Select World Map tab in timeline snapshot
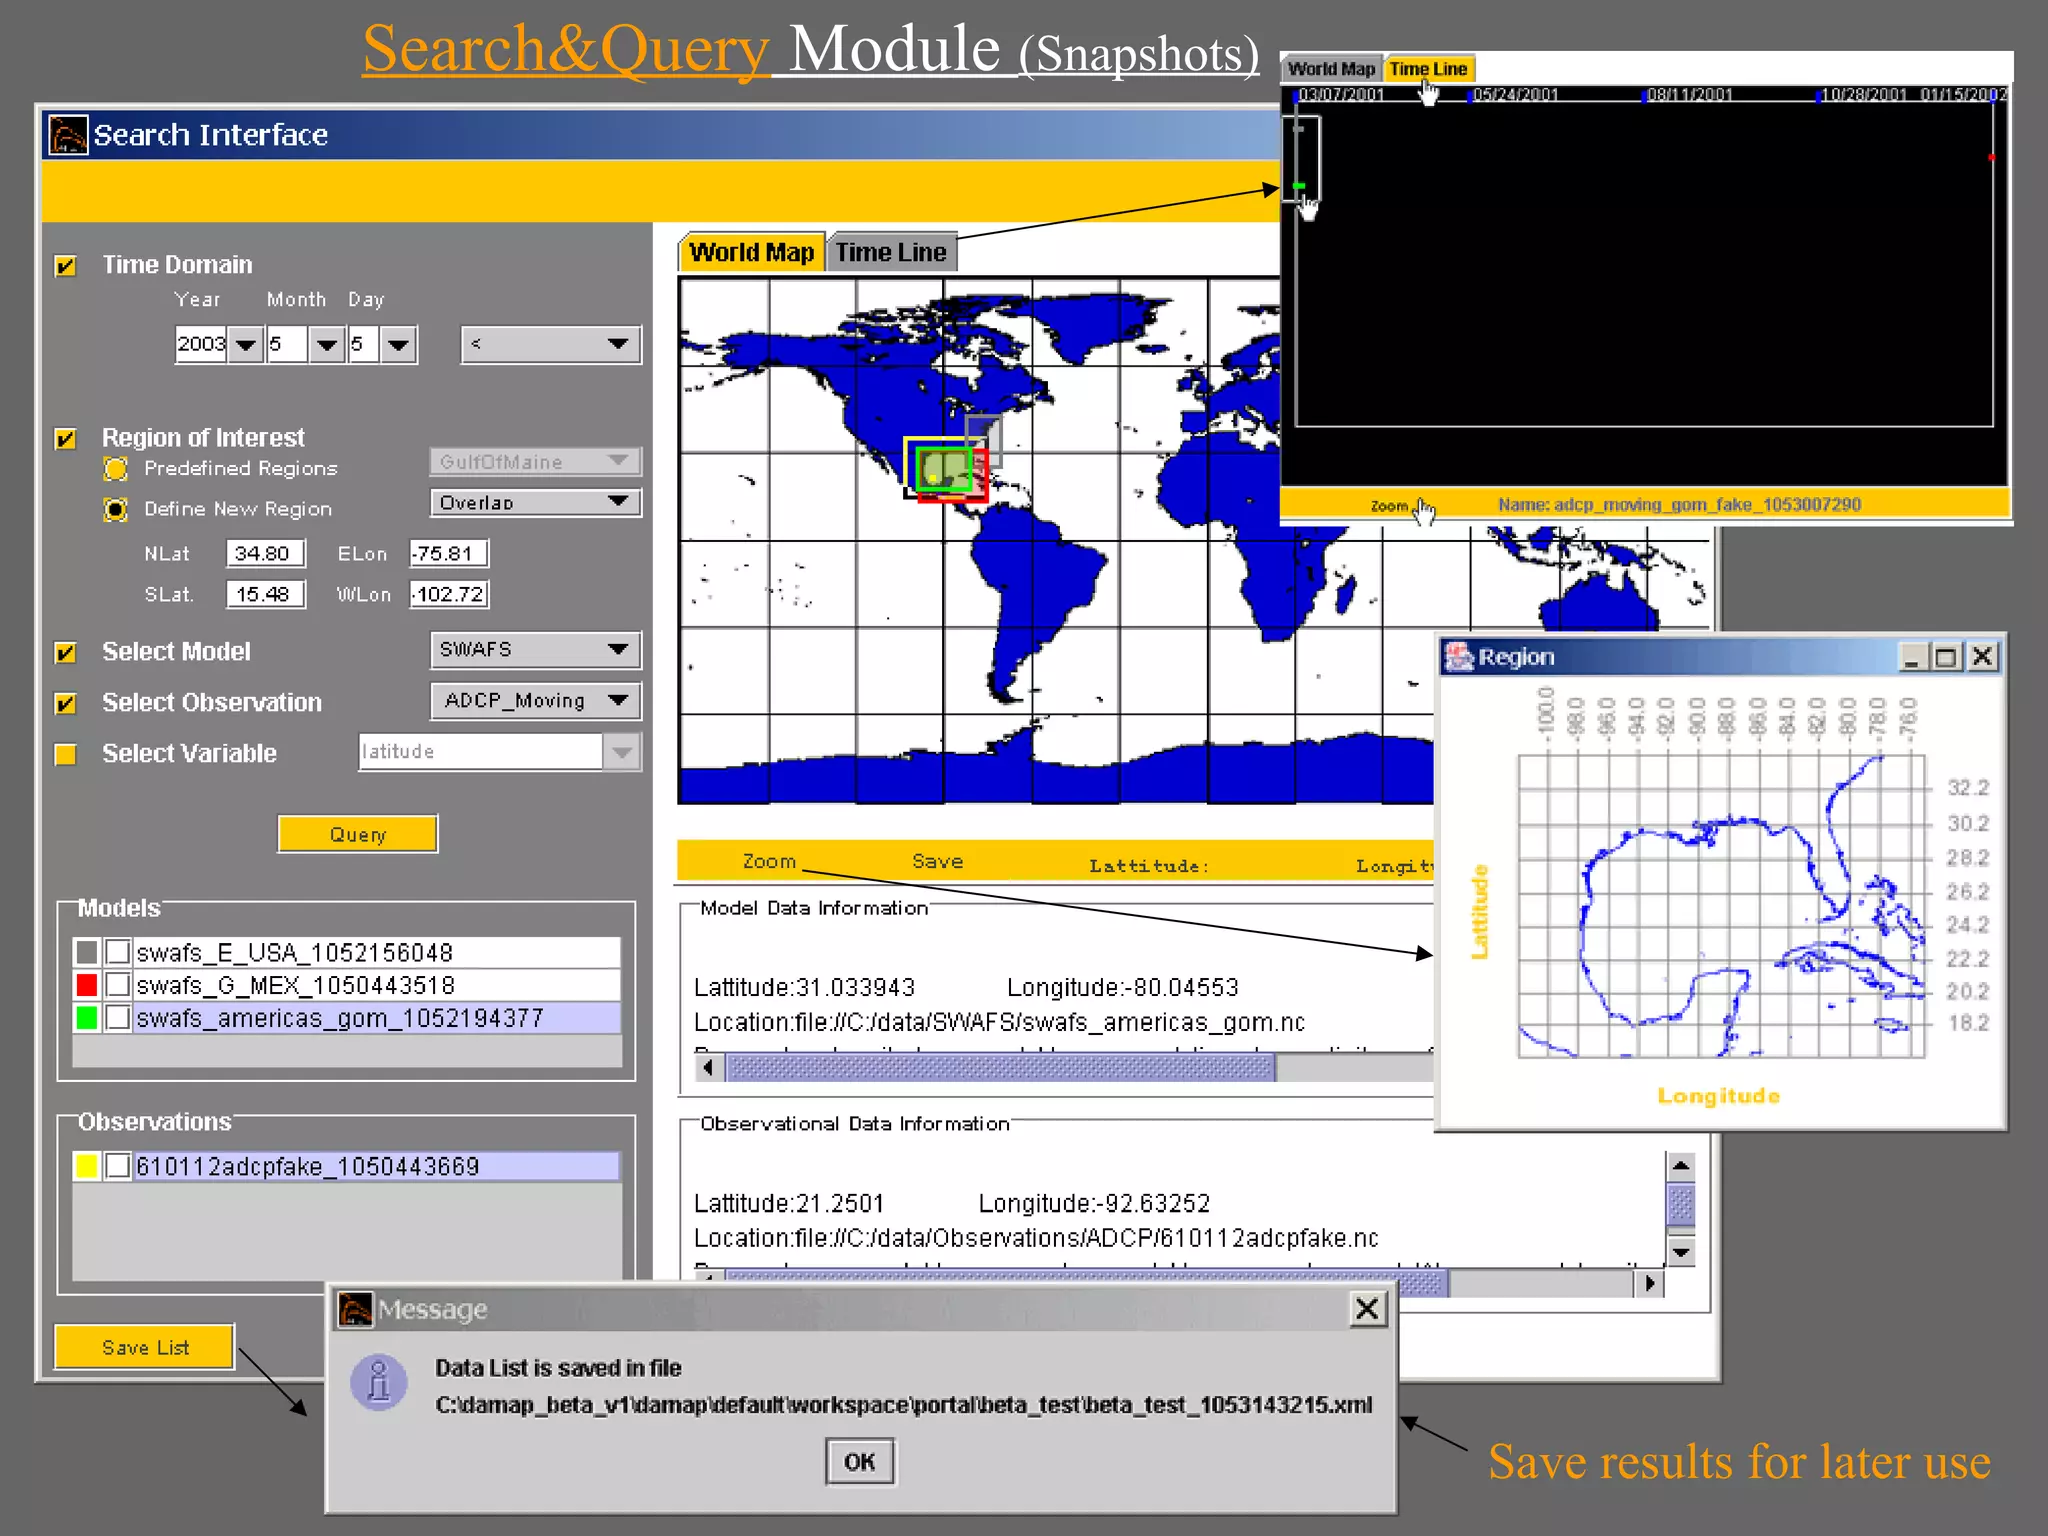The width and height of the screenshot is (2048, 1536). pyautogui.click(x=1331, y=69)
